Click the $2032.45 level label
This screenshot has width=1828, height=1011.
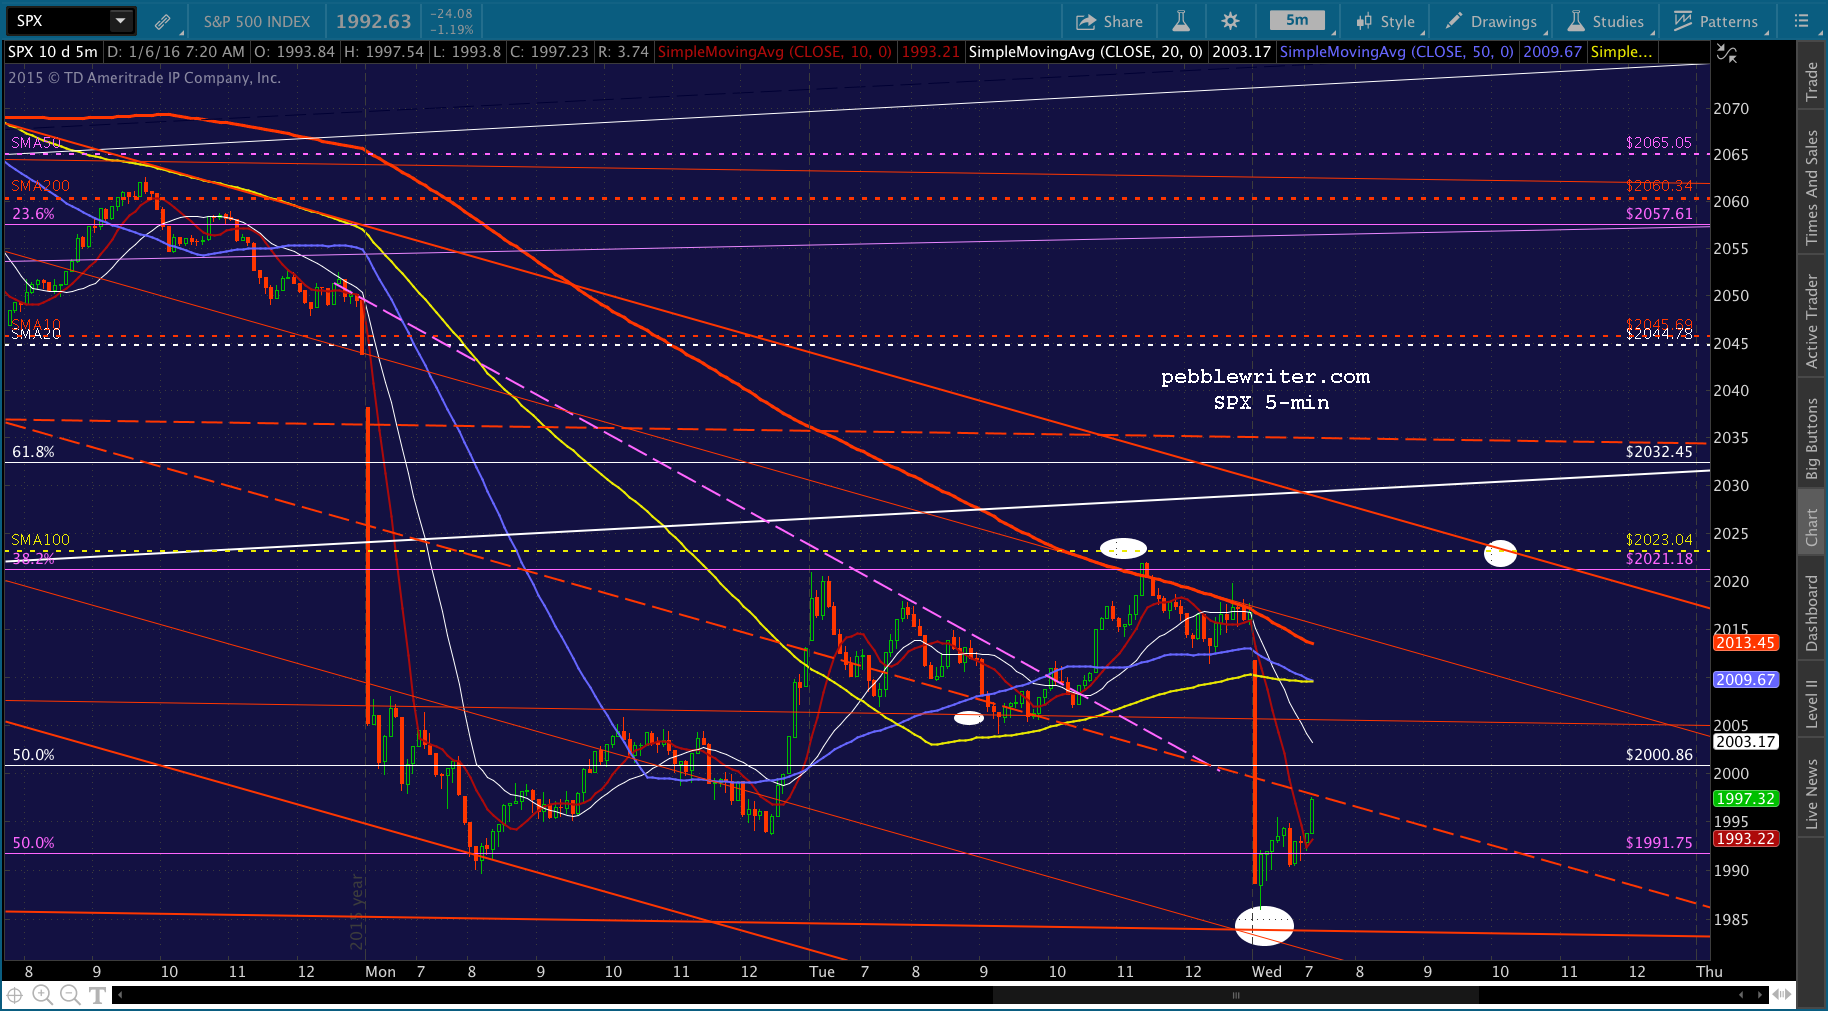pos(1659,452)
